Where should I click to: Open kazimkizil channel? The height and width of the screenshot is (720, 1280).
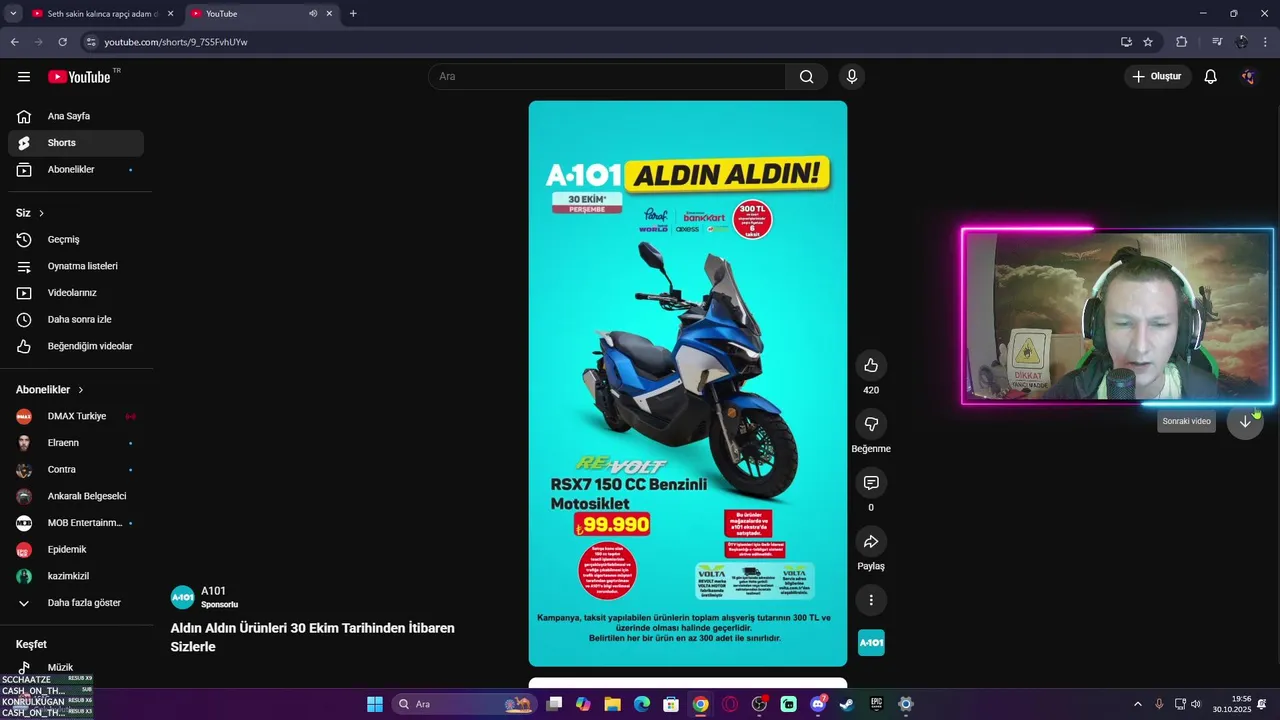[x=76, y=576]
